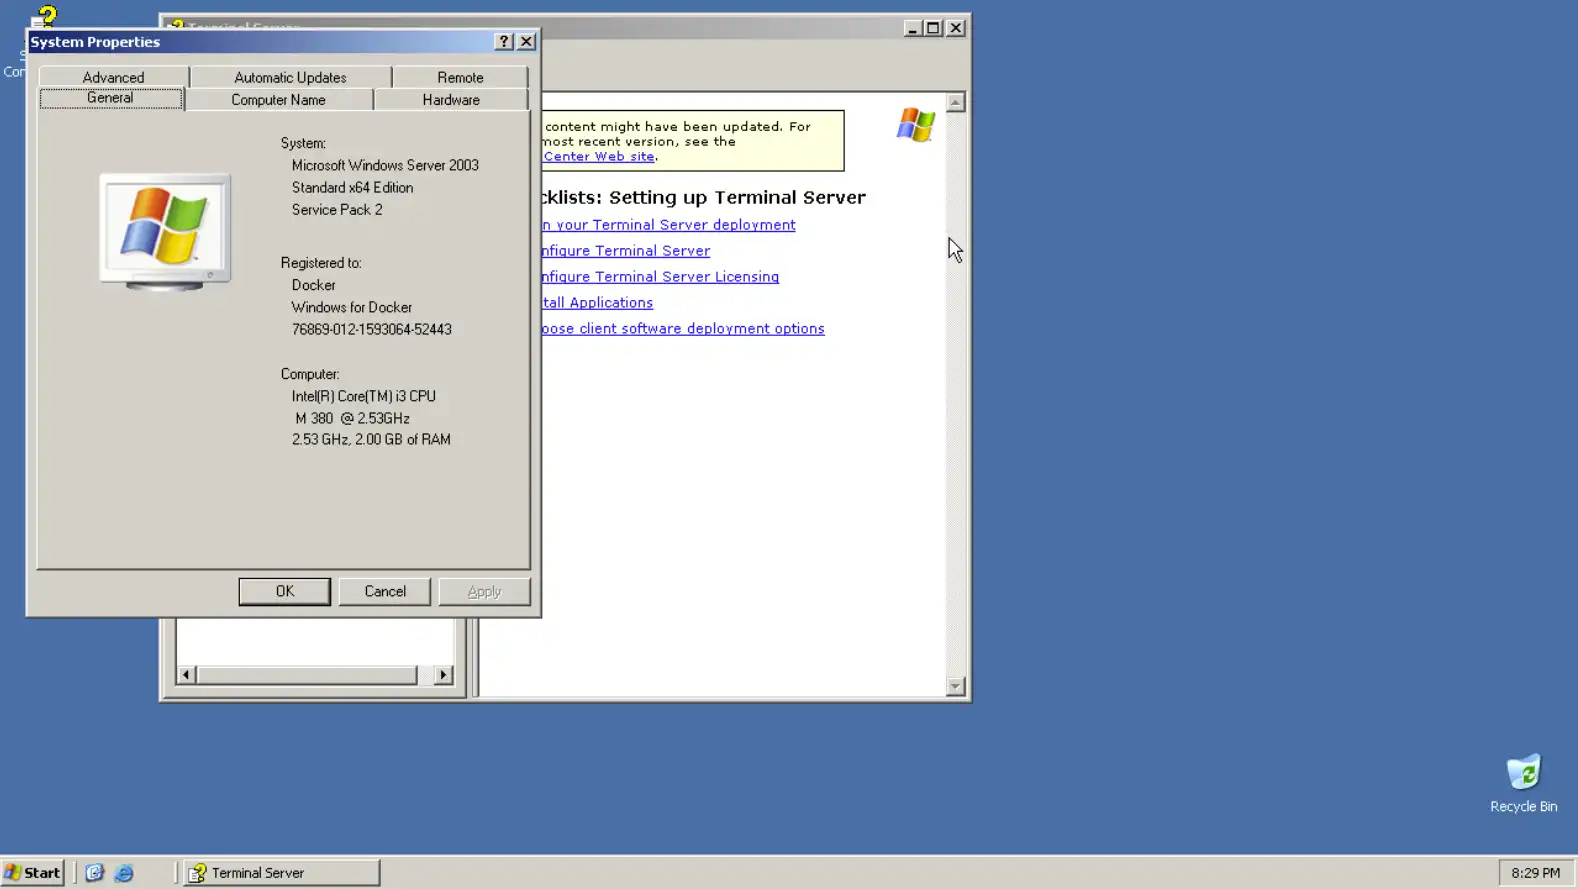Click the Windows flag logo in help pane
Viewport: 1578px width, 889px height.
point(915,125)
